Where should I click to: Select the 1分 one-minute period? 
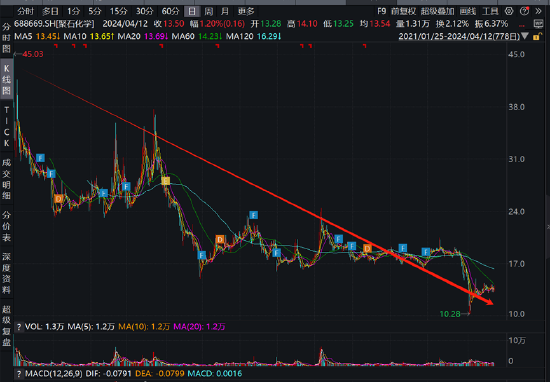coord(73,12)
